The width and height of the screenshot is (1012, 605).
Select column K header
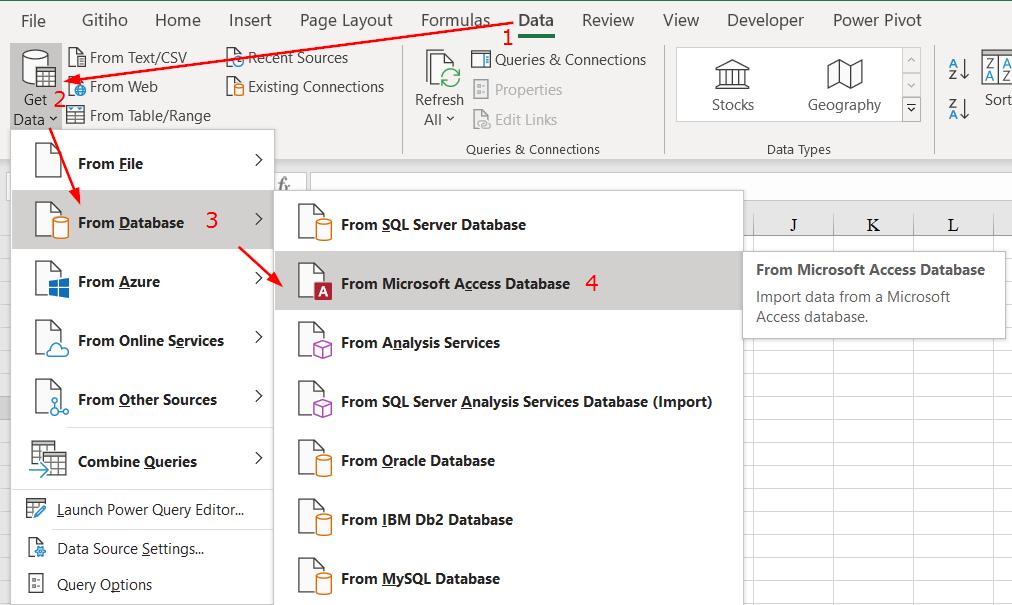[x=873, y=225]
